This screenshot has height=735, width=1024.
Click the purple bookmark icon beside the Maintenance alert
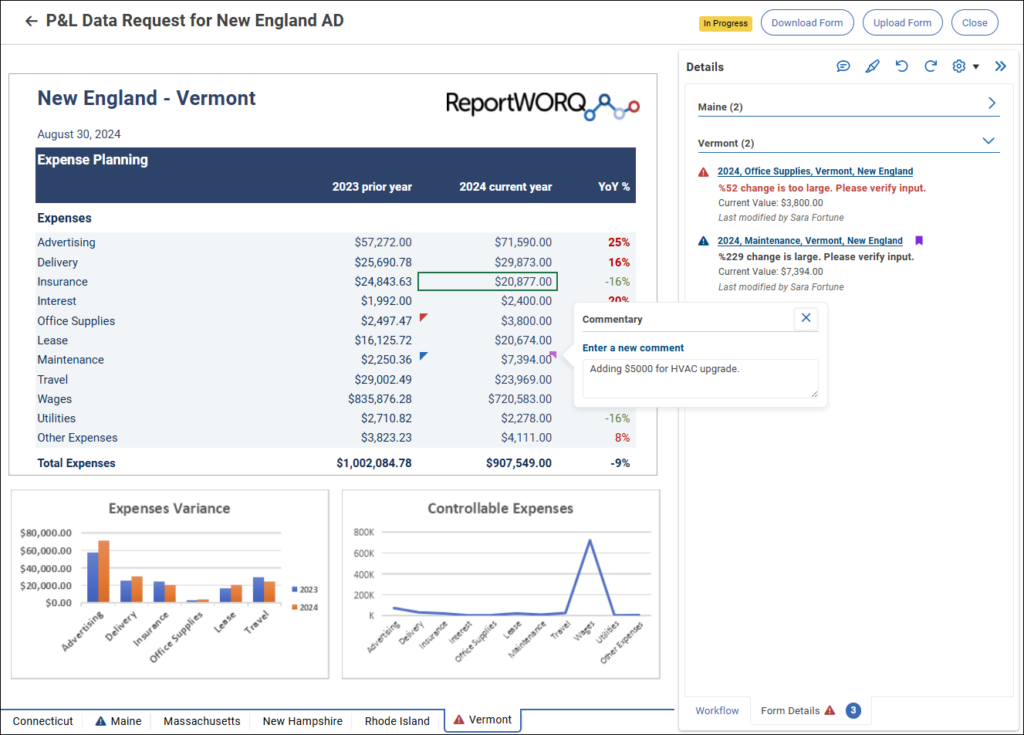tap(918, 241)
